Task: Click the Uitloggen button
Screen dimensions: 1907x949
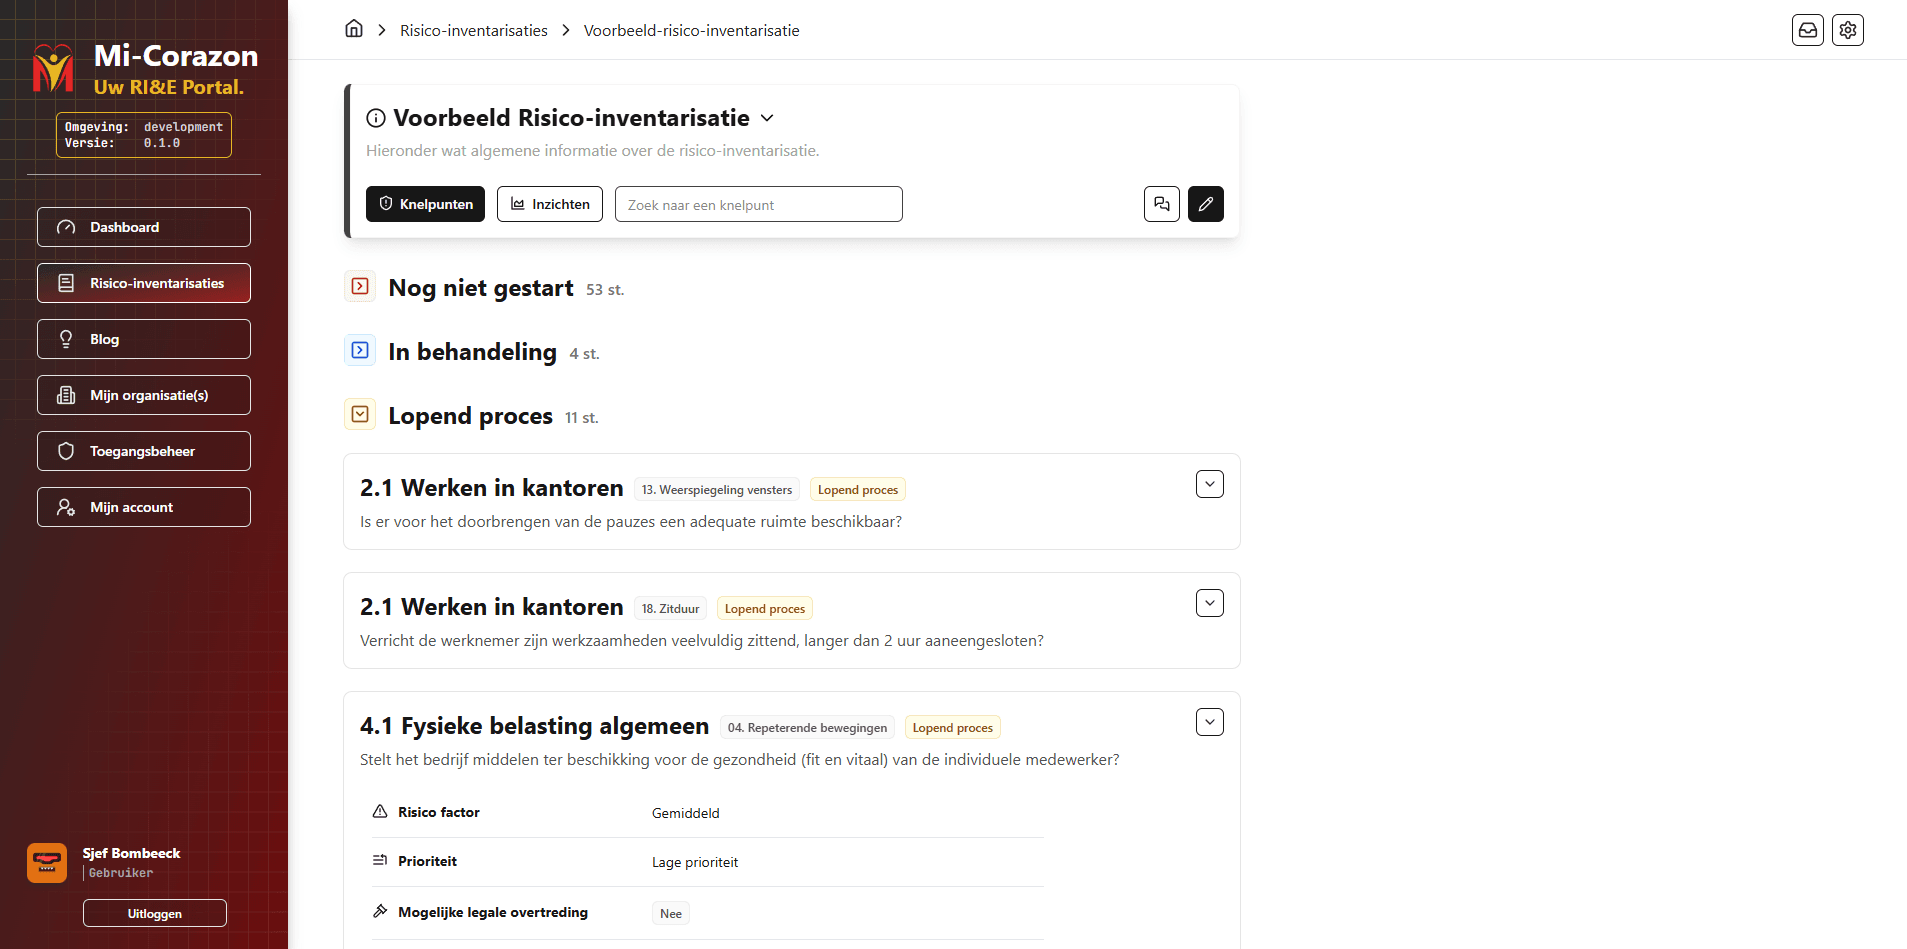Action: [155, 913]
